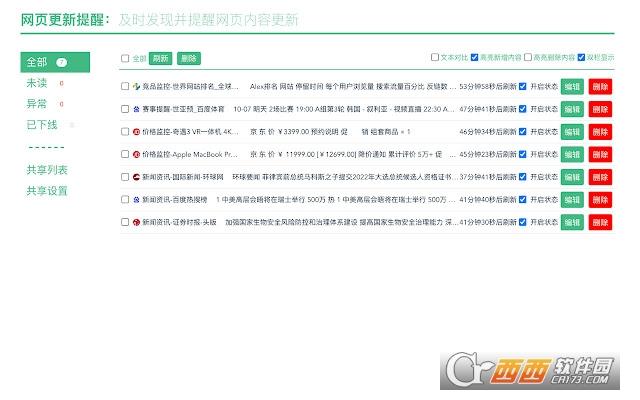Edit the 竞品监控-世界网站排名 task
The height and width of the screenshot is (400, 640).
pyautogui.click(x=572, y=87)
